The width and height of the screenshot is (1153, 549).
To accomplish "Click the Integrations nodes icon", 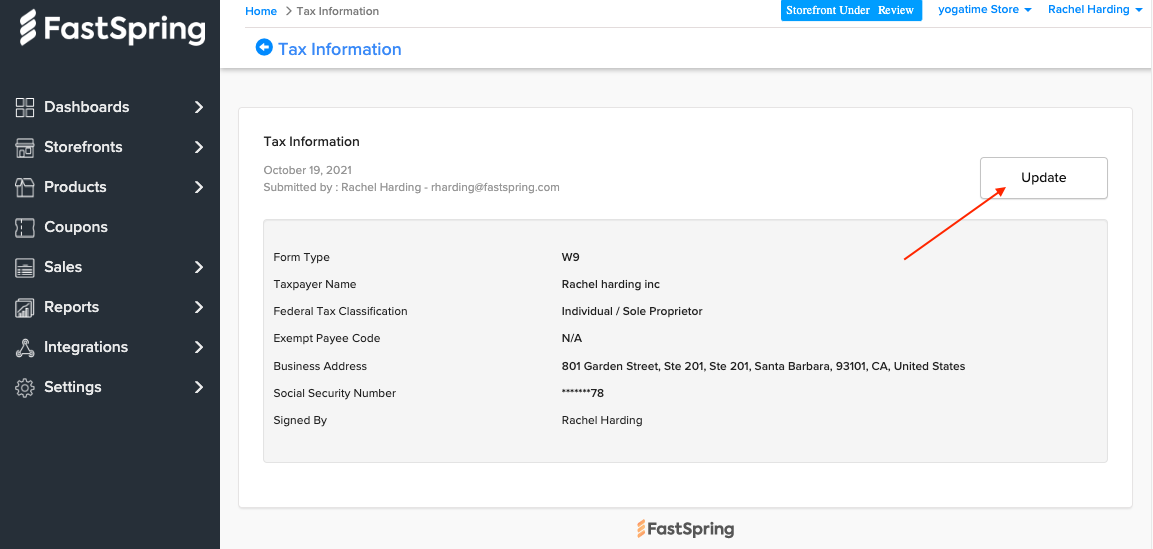I will click(25, 347).
